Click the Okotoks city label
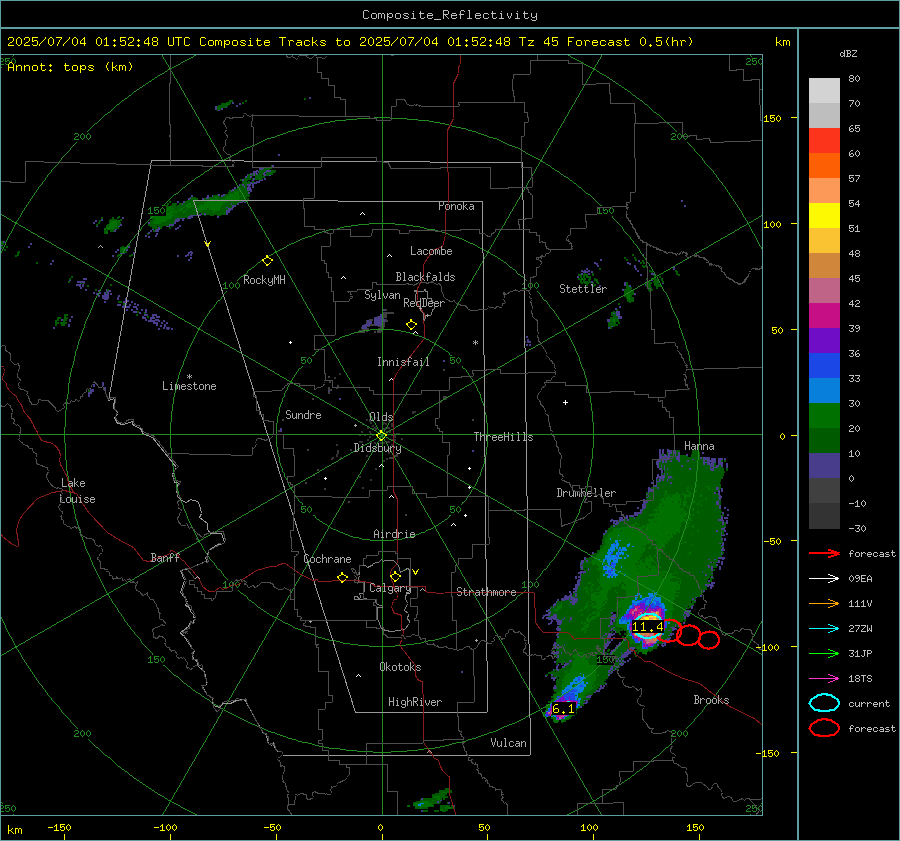Image resolution: width=900 pixels, height=841 pixels. pos(400,667)
